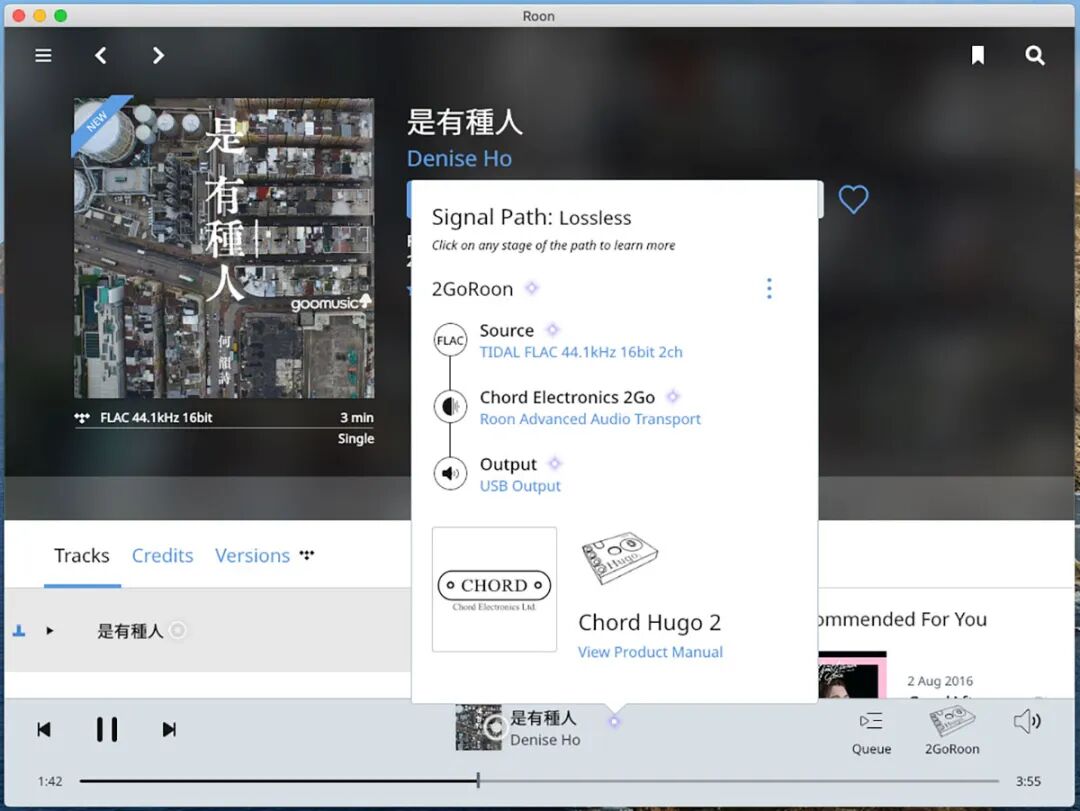Open the 2GoRoon zone picker
1080x811 pixels.
point(952,731)
